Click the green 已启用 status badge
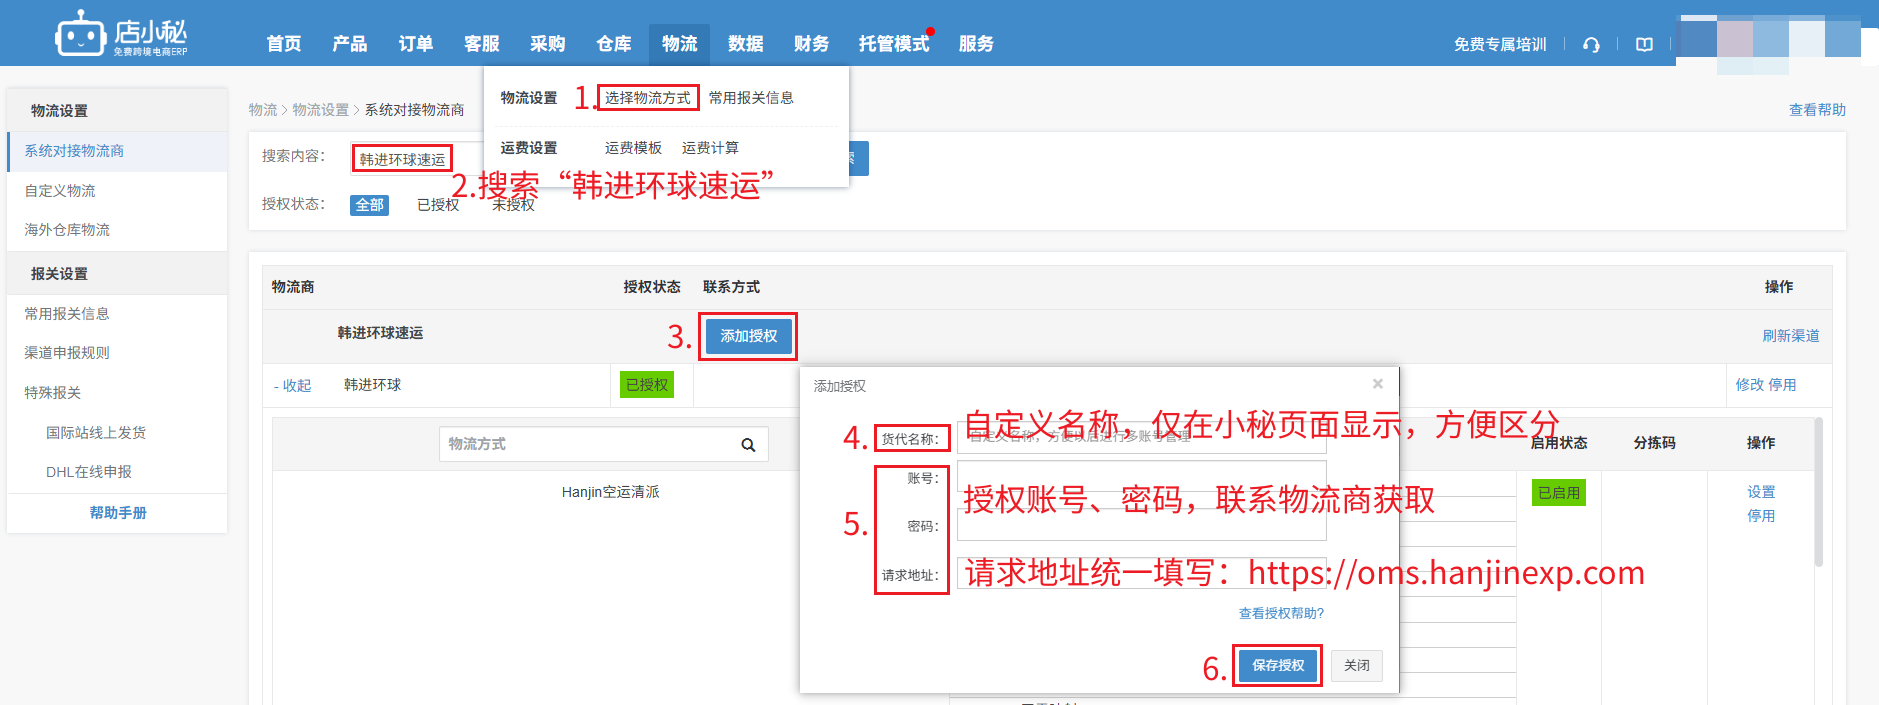 (1559, 493)
